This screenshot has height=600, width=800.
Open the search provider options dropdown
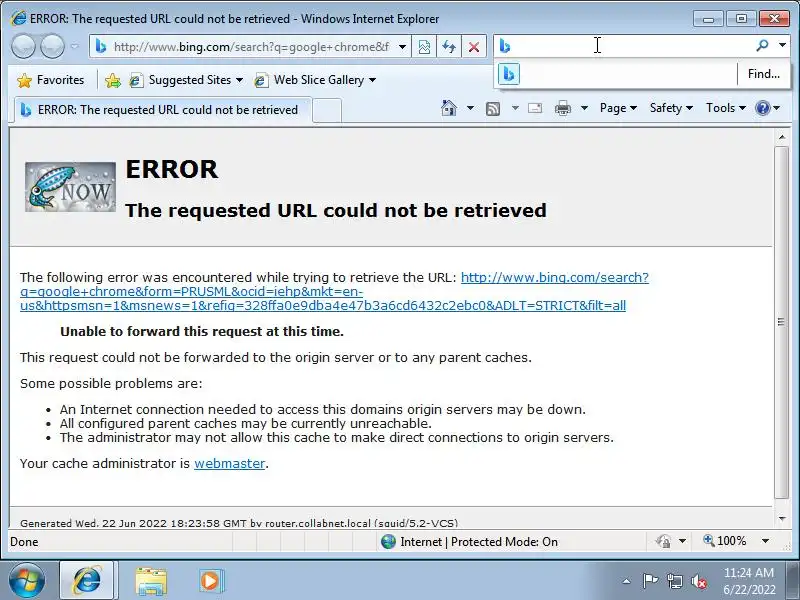(782, 45)
